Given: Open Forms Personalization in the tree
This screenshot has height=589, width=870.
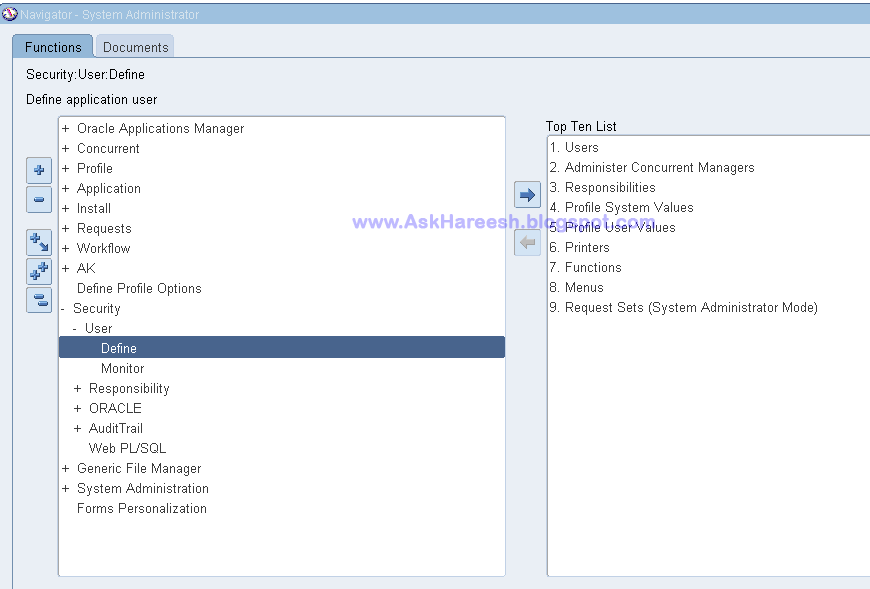Looking at the screenshot, I should 141,509.
